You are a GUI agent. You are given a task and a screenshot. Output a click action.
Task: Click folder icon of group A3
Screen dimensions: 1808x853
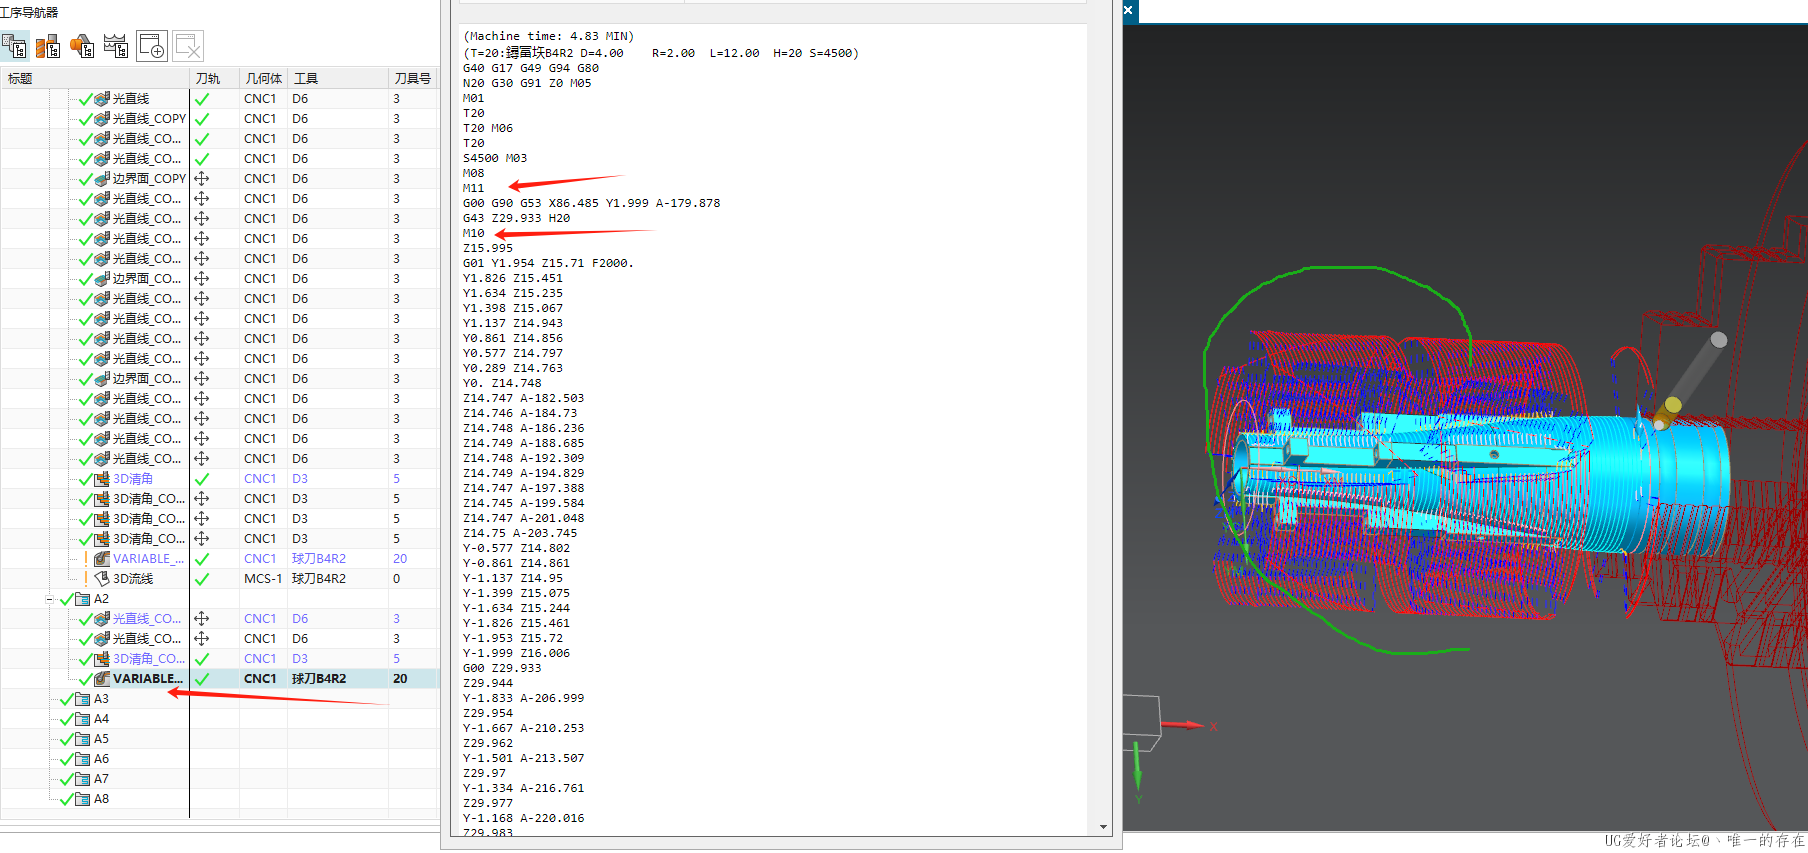point(83,699)
